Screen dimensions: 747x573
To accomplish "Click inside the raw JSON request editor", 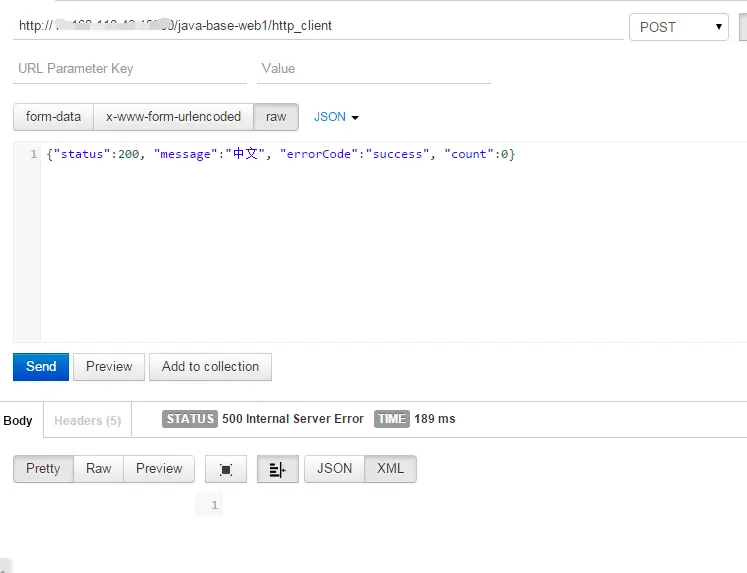I will click(x=394, y=242).
